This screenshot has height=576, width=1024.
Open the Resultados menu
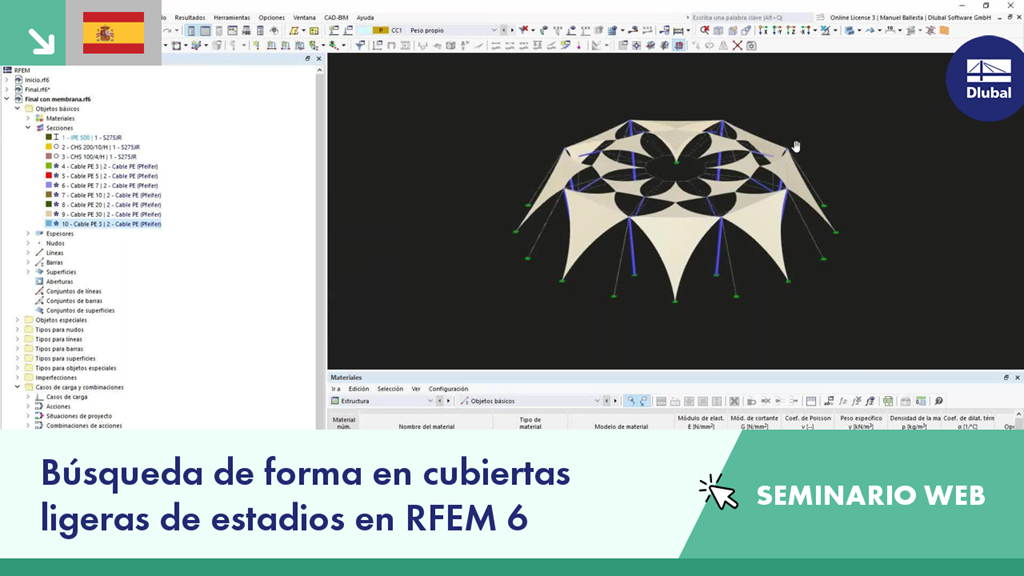190,18
